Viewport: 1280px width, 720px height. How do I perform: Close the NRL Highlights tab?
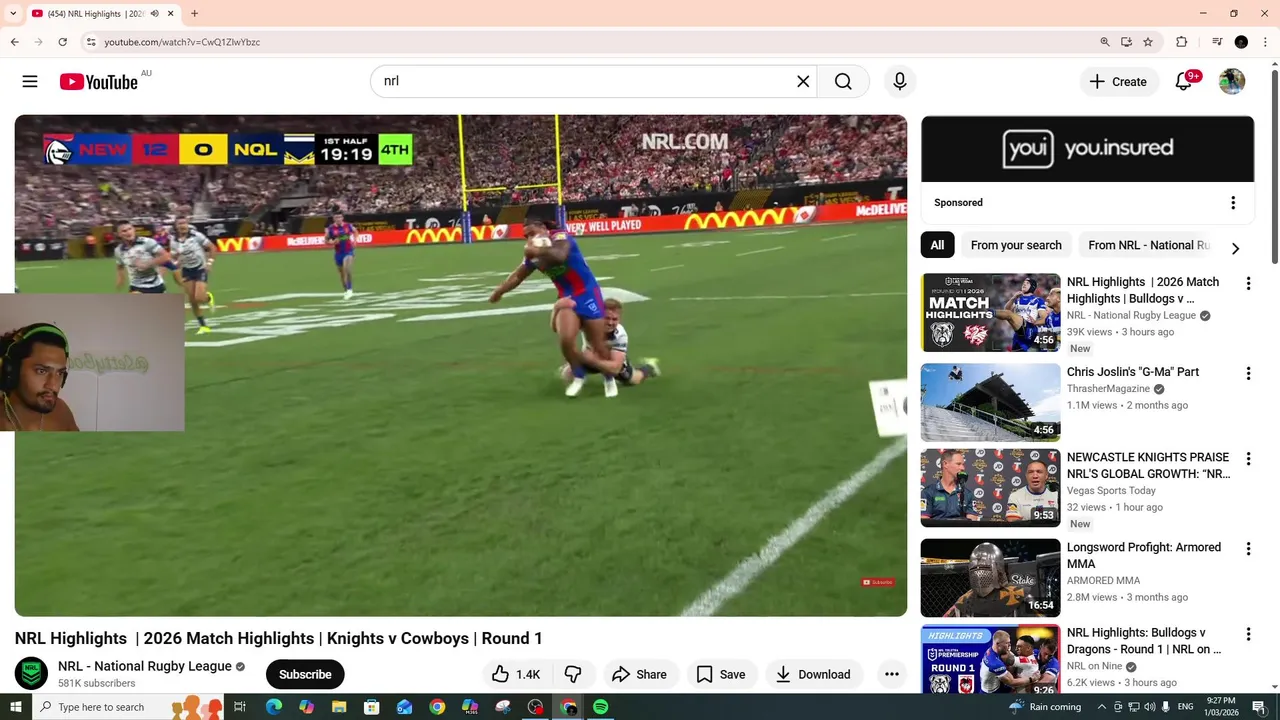(171, 14)
